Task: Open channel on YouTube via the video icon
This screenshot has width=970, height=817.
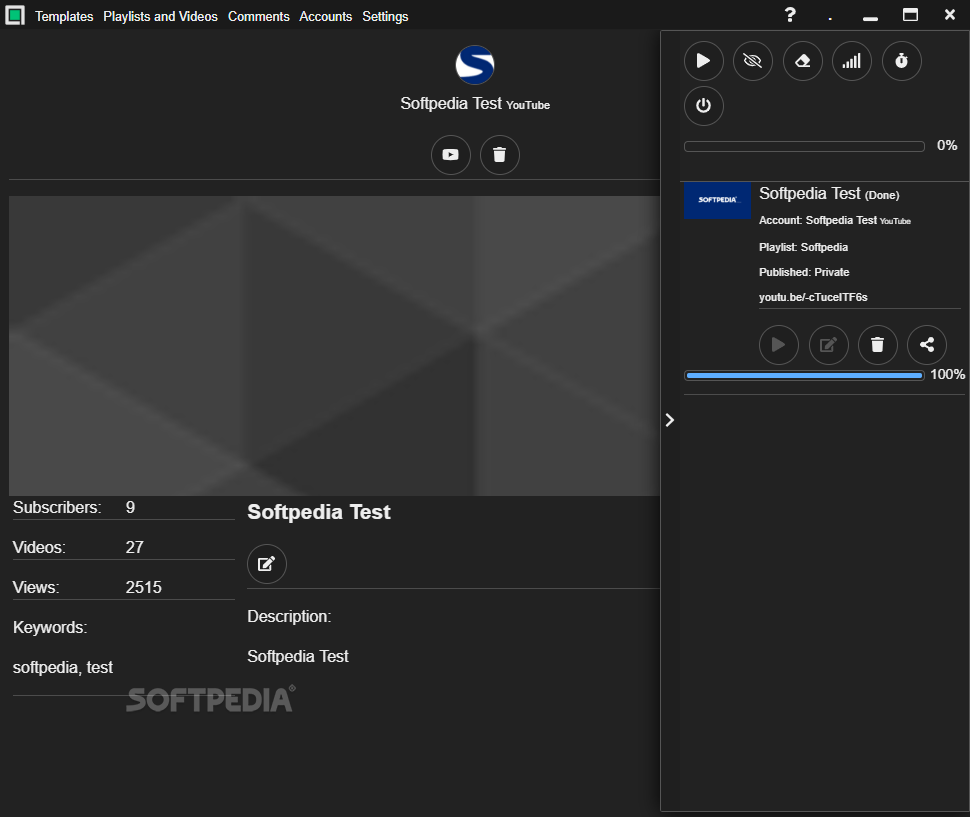Action: 450,155
